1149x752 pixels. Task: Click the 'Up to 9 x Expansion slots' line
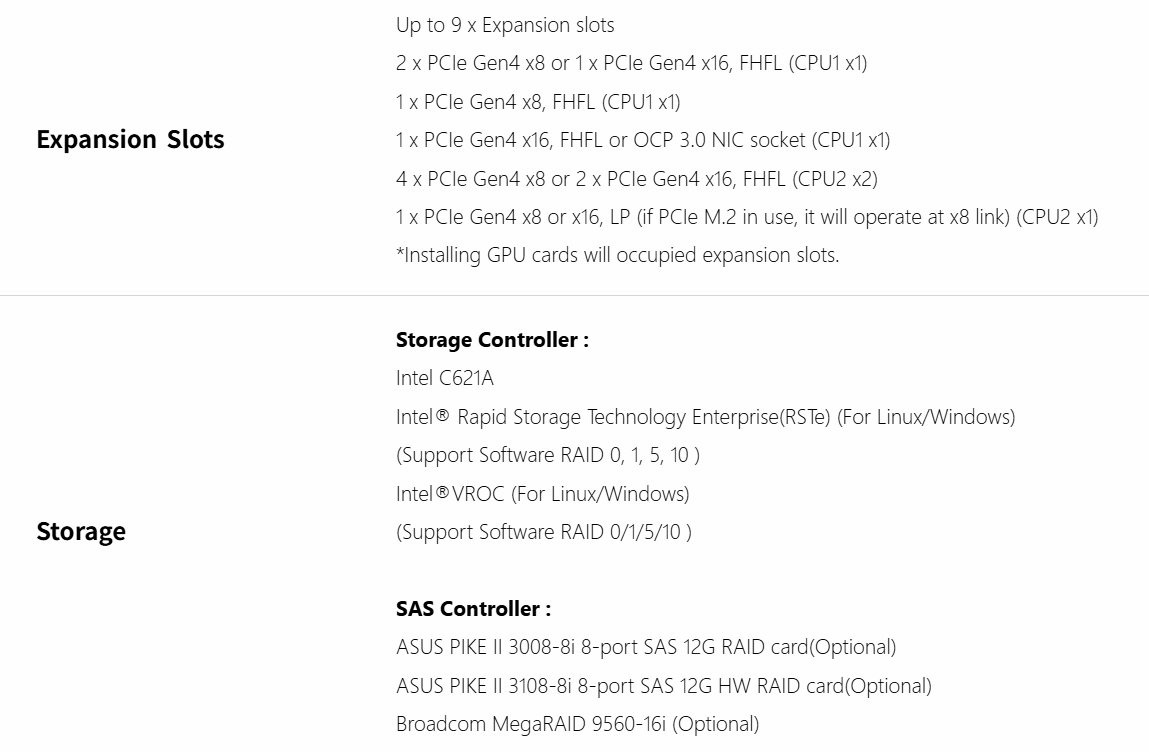505,25
